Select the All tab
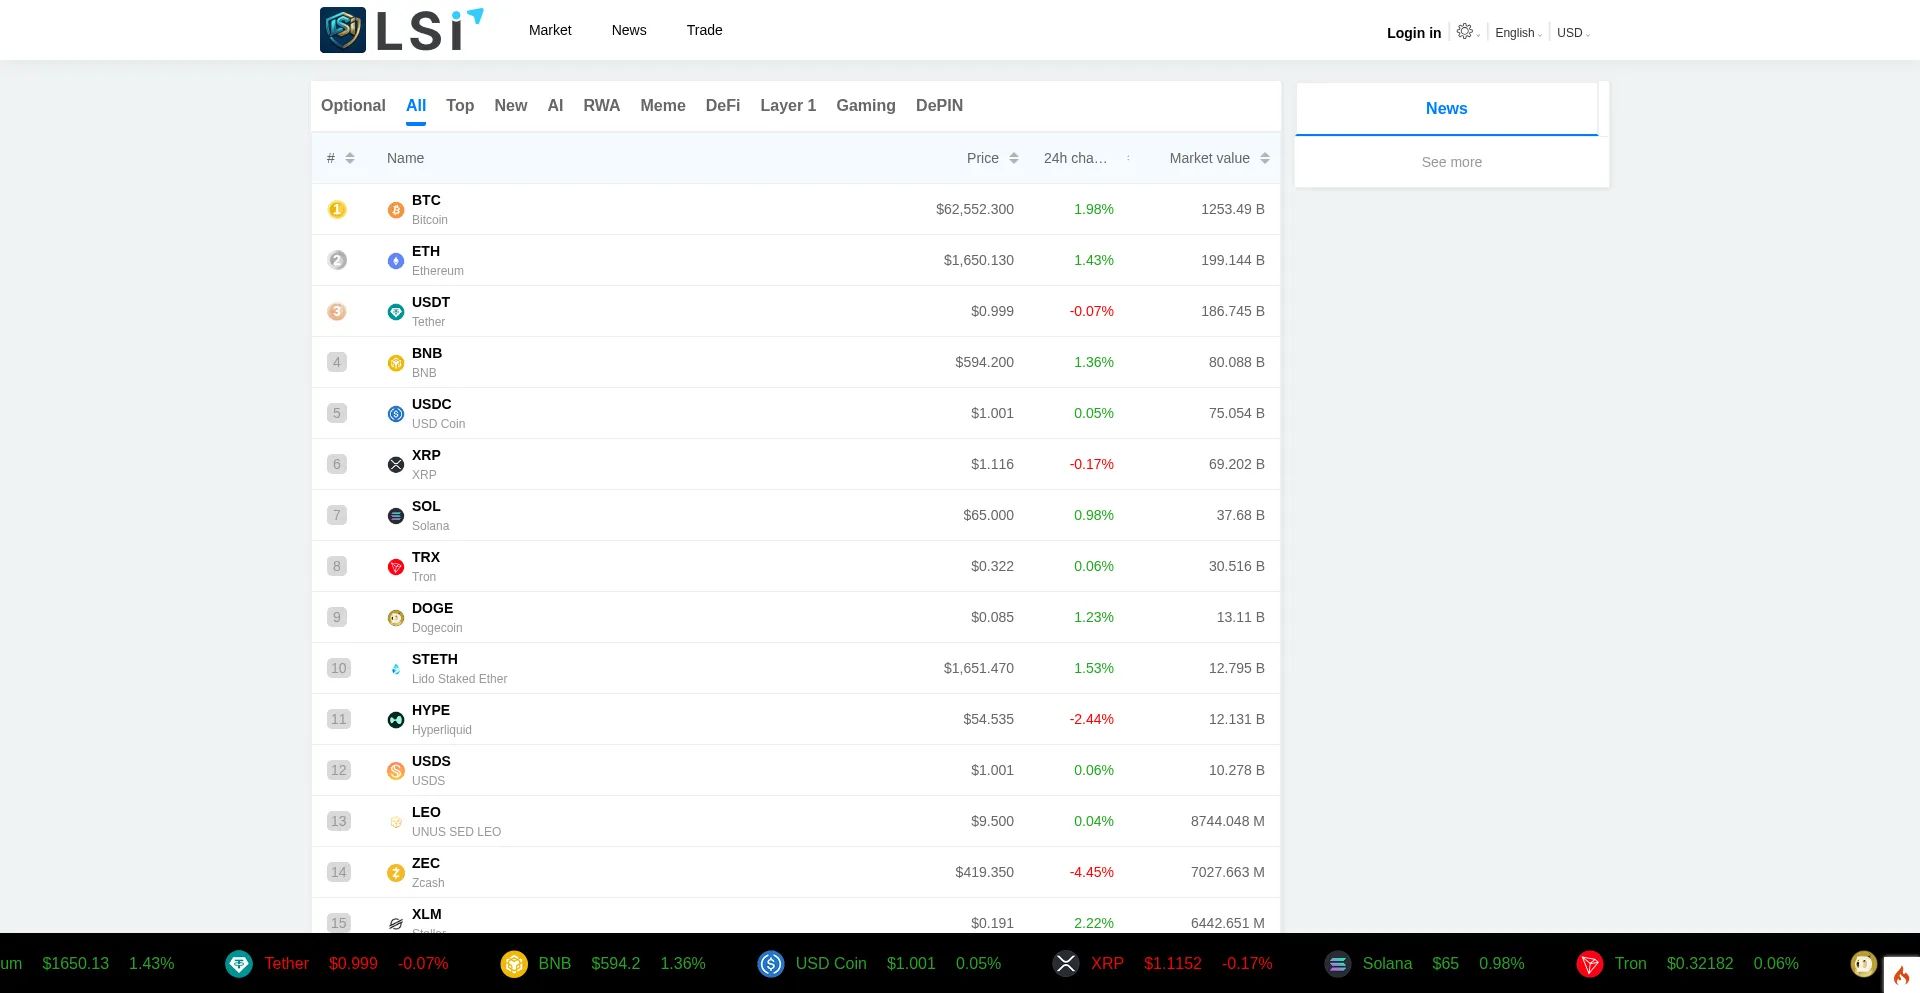The width and height of the screenshot is (1920, 993). tap(416, 106)
